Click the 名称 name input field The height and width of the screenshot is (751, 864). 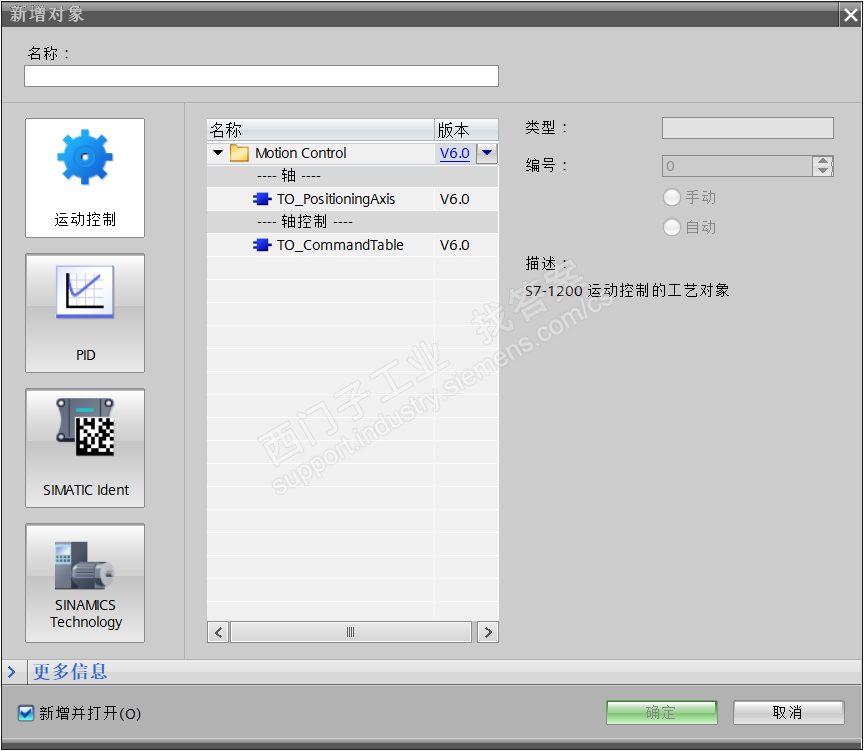[x=261, y=76]
